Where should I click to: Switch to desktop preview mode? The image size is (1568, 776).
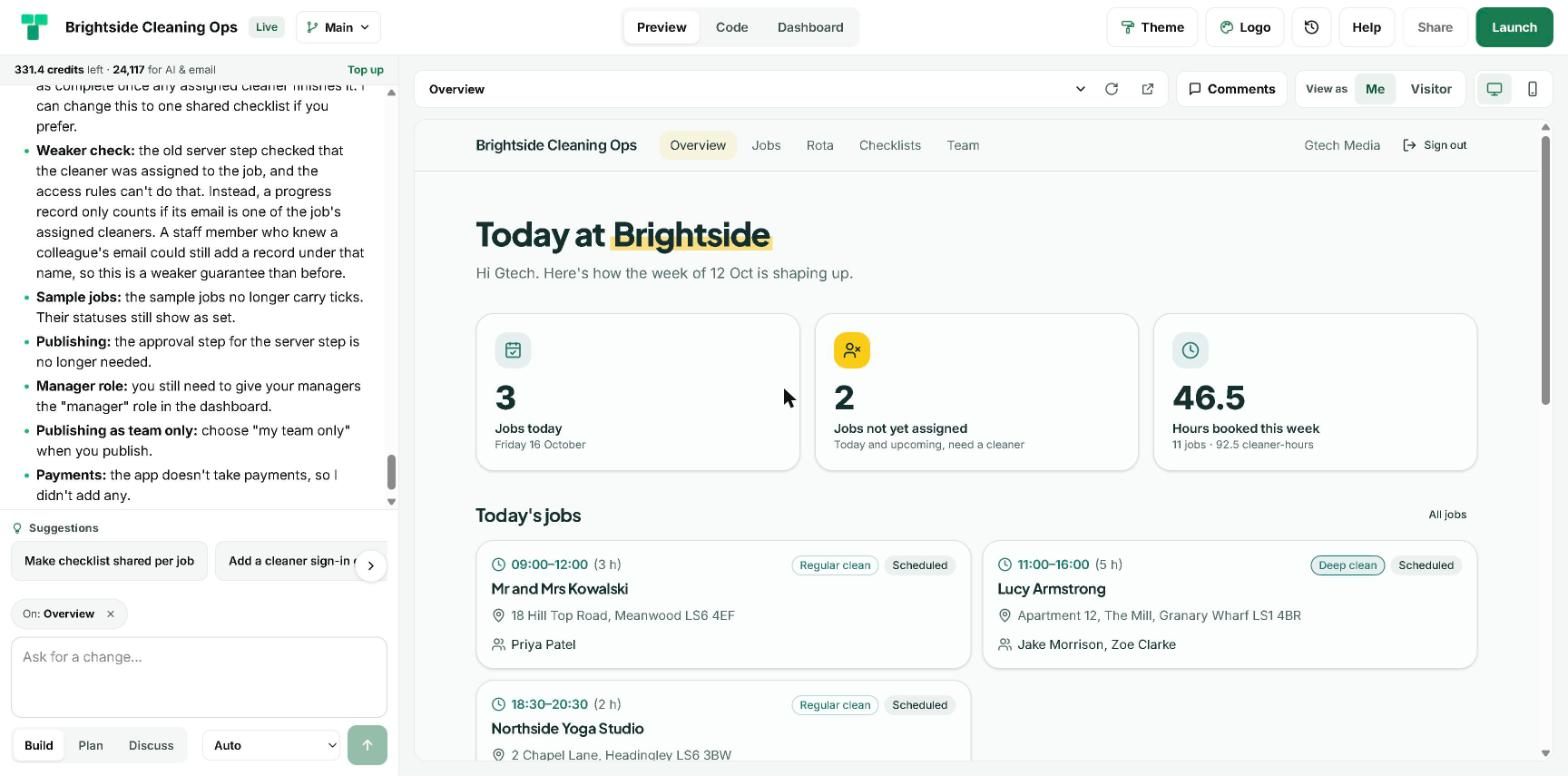pyautogui.click(x=1494, y=89)
